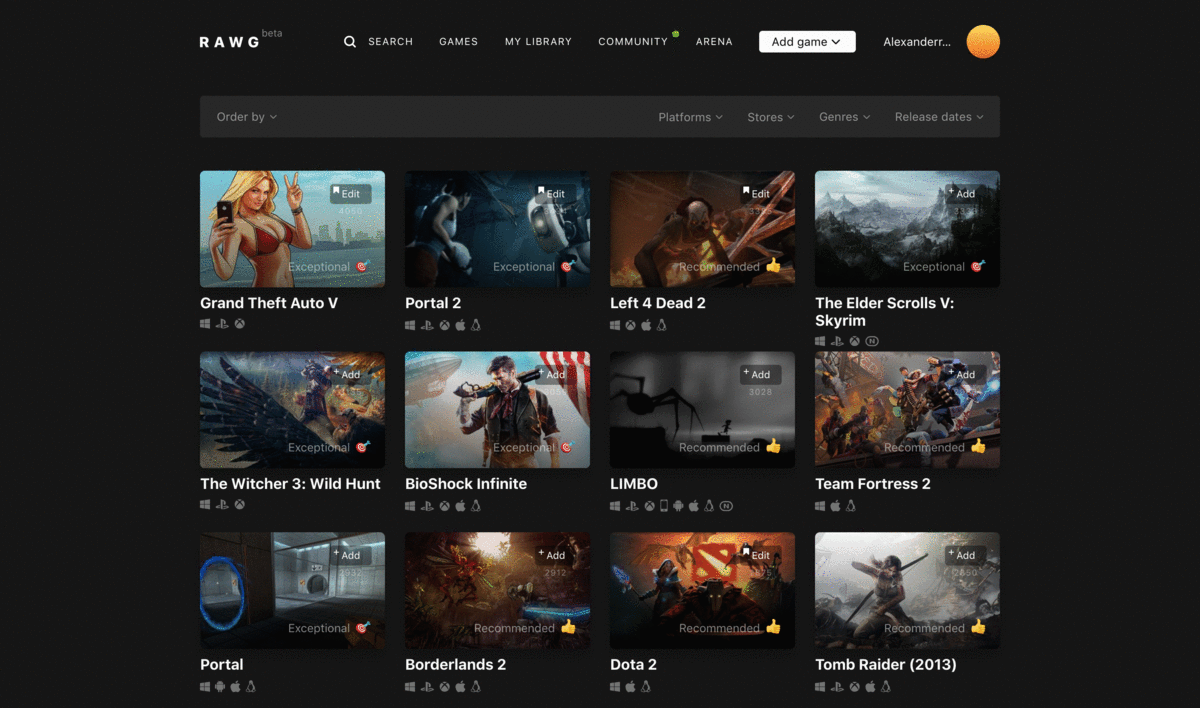Open the Borderlands 2 title

[456, 665]
